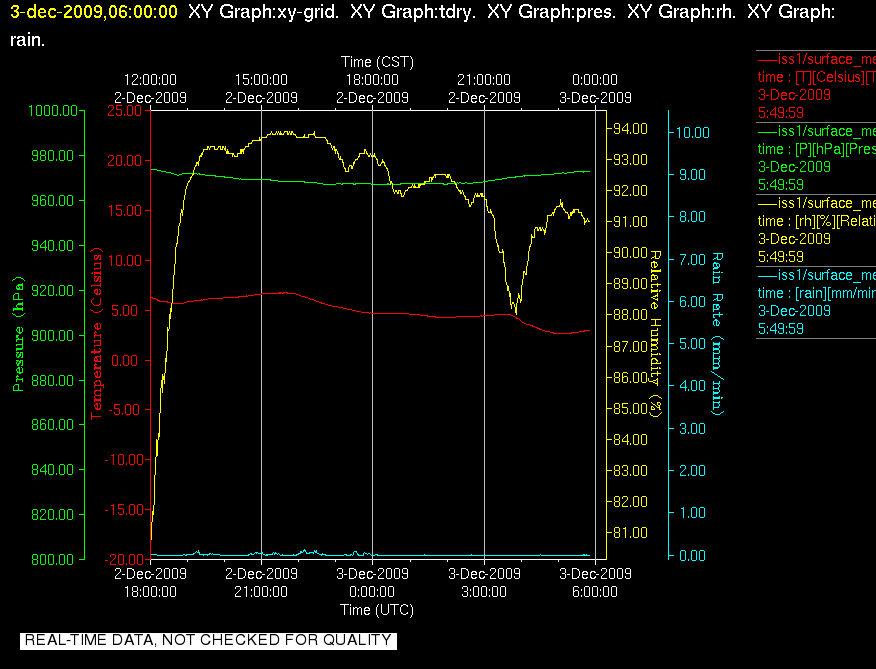Click the 'Relative Humidity (%)' axis label
The height and width of the screenshot is (669, 876).
click(655, 334)
